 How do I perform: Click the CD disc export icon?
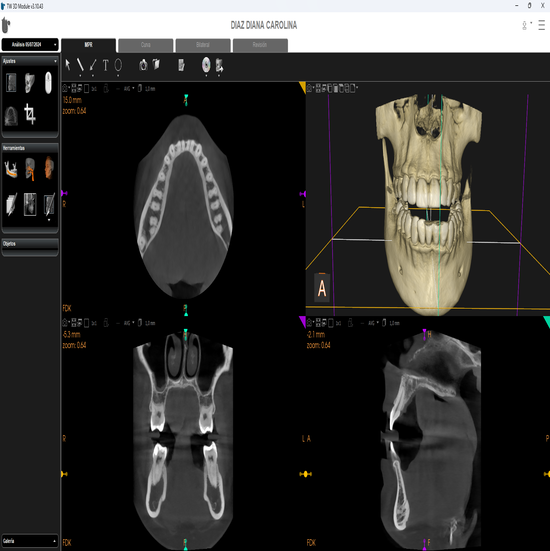point(206,65)
